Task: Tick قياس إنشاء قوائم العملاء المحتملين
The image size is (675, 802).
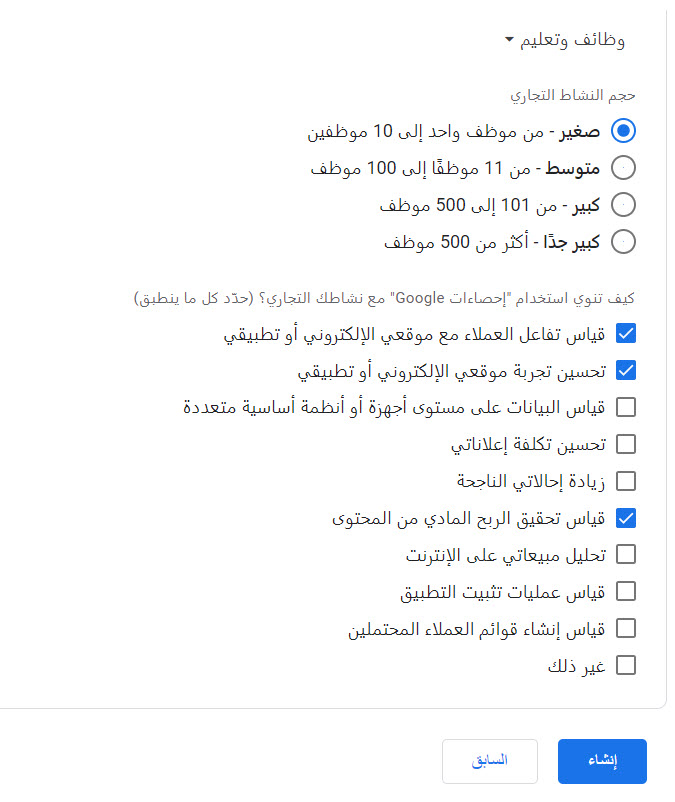Action: tap(626, 628)
